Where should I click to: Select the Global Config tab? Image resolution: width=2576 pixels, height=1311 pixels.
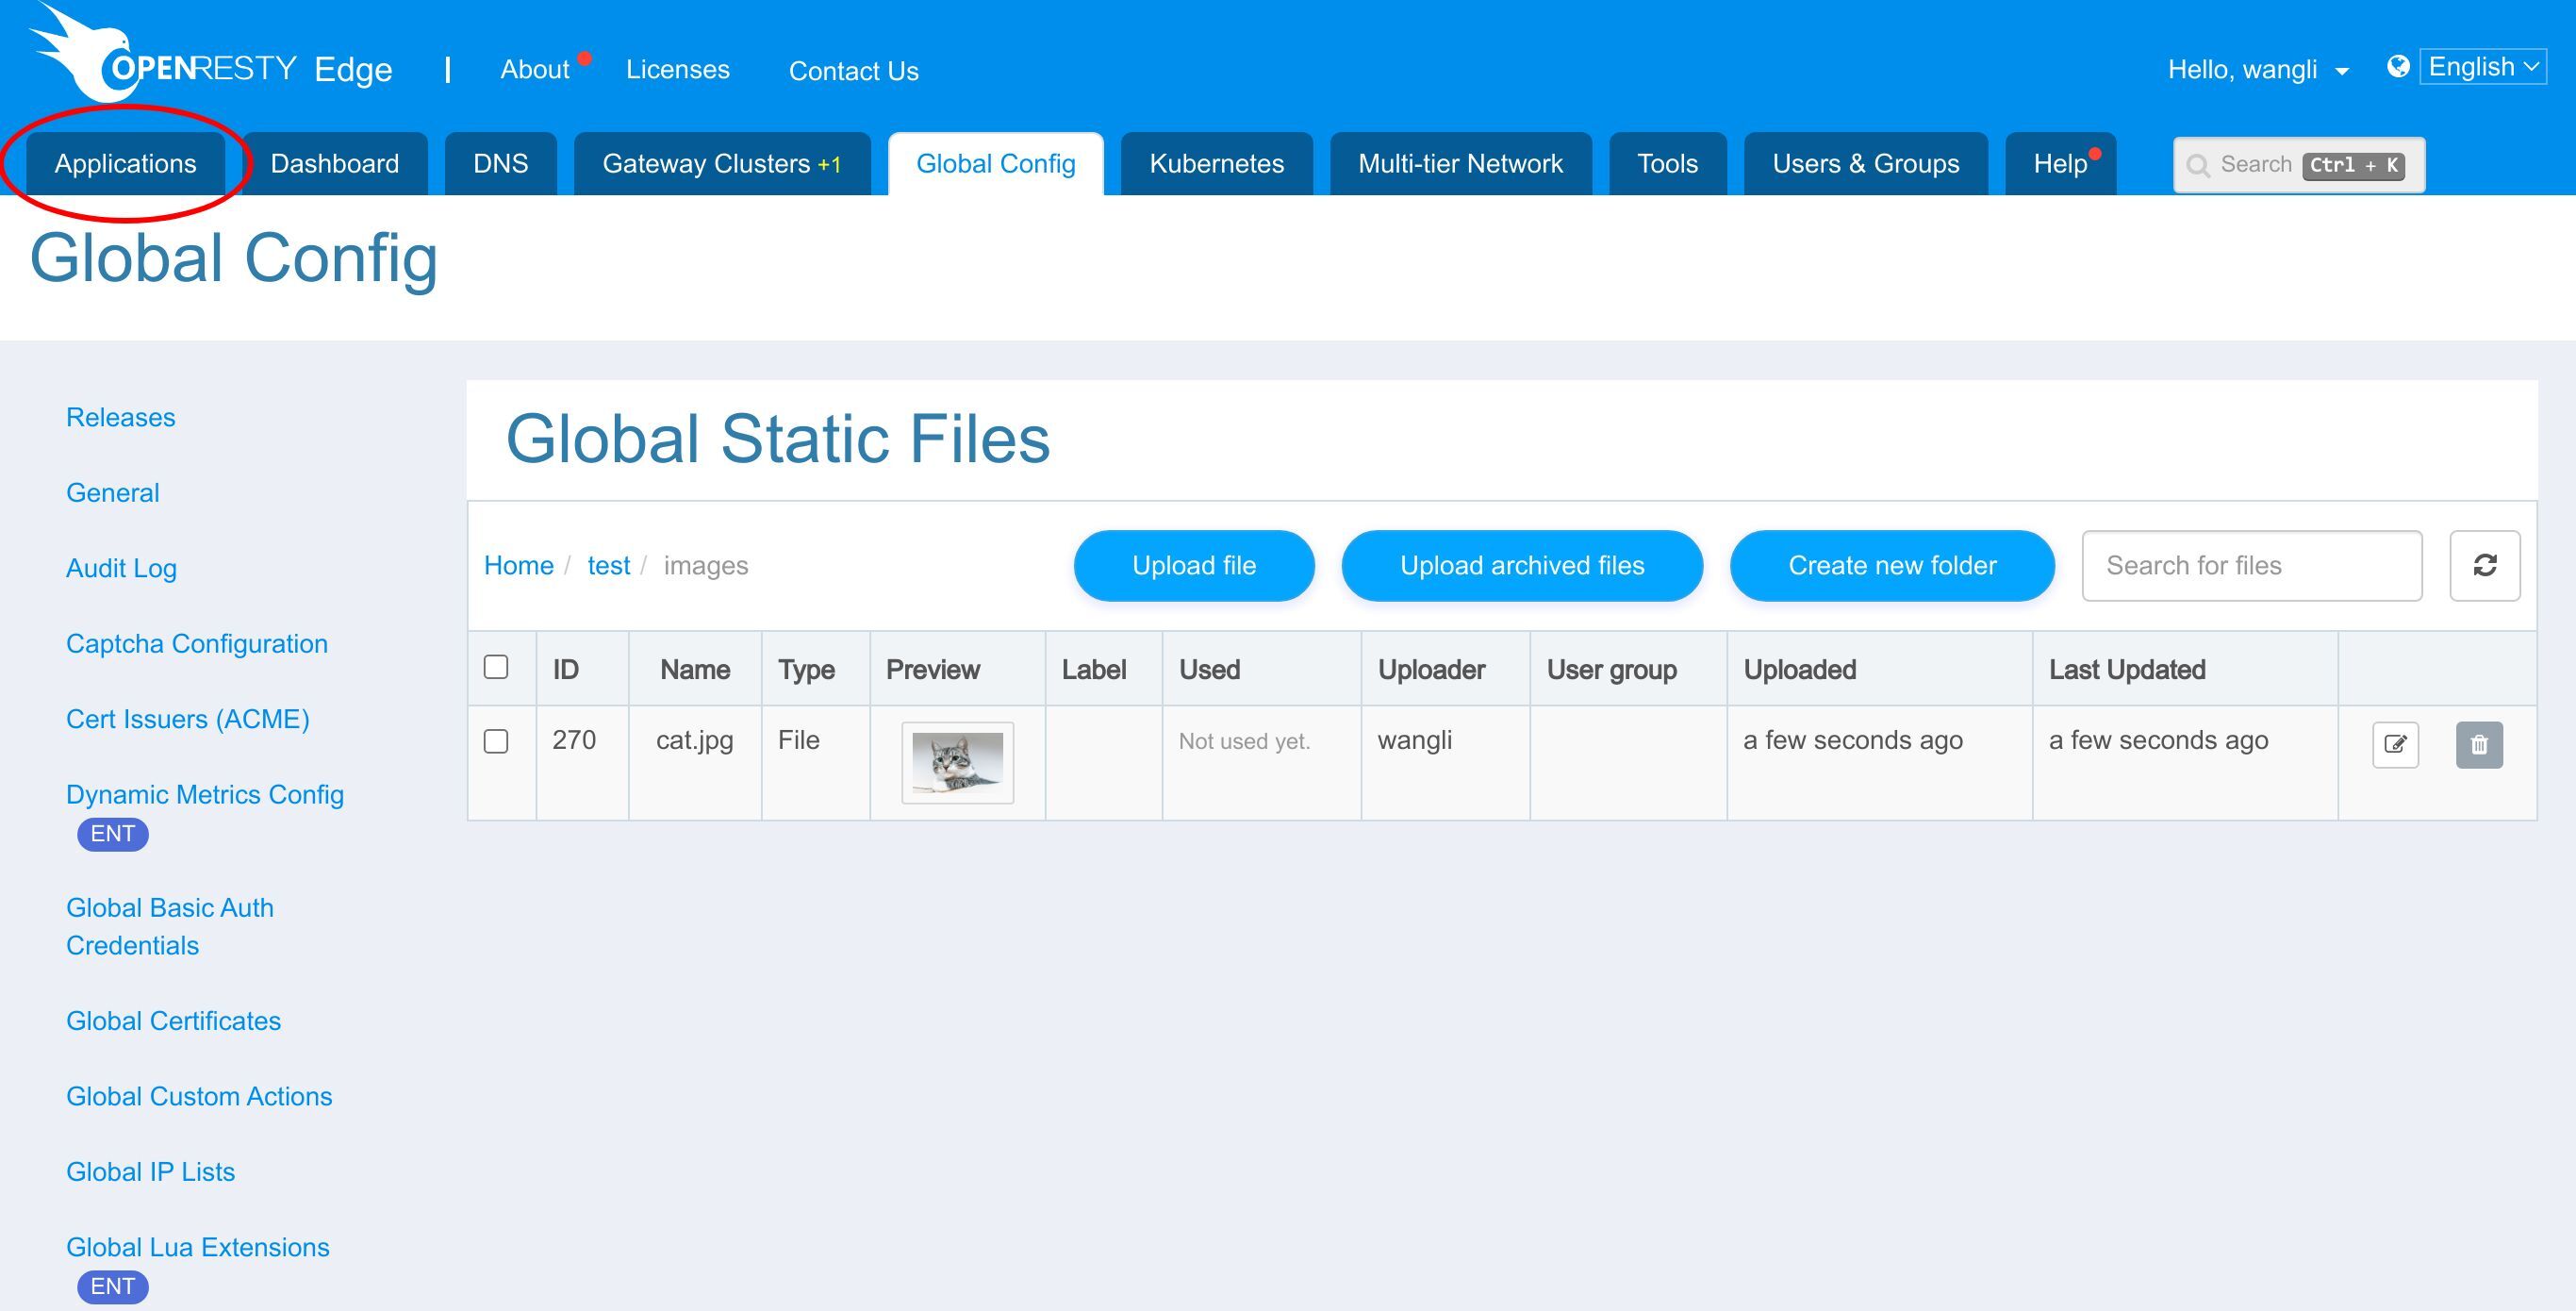pos(996,163)
